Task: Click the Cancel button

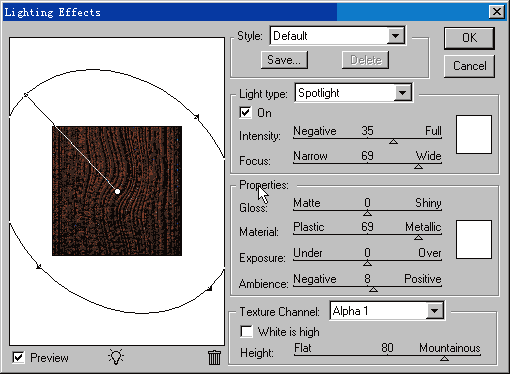Action: (469, 66)
